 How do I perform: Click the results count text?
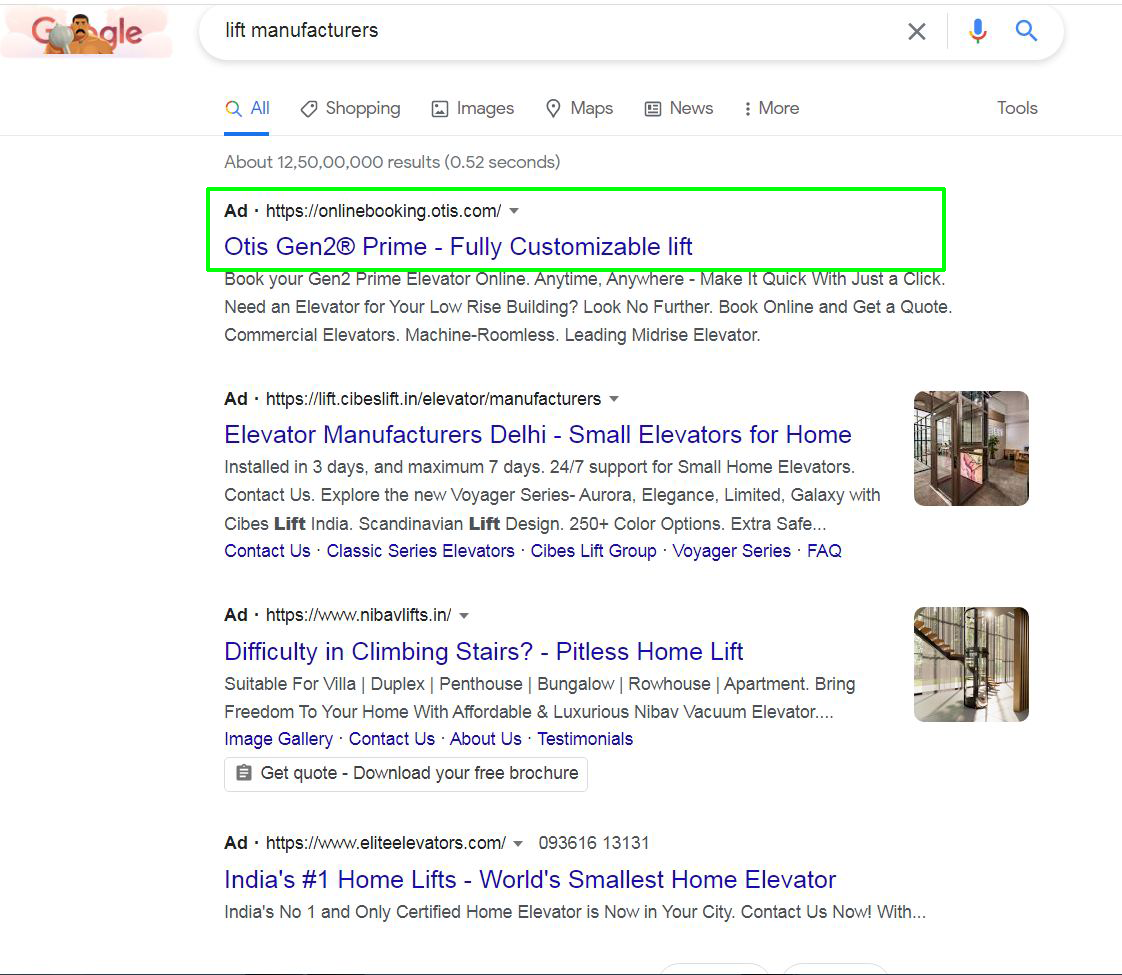392,162
